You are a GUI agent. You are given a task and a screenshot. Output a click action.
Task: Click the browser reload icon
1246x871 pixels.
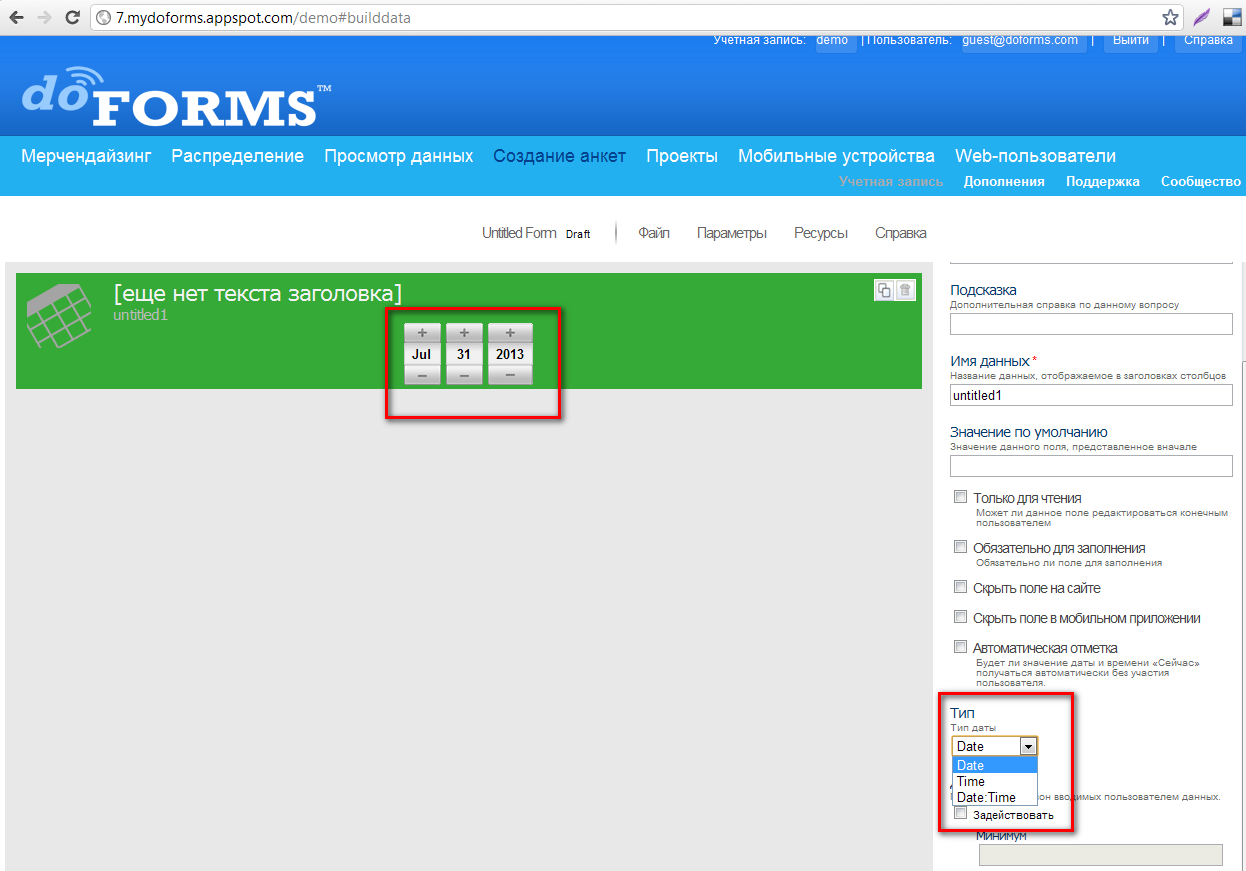tap(72, 17)
